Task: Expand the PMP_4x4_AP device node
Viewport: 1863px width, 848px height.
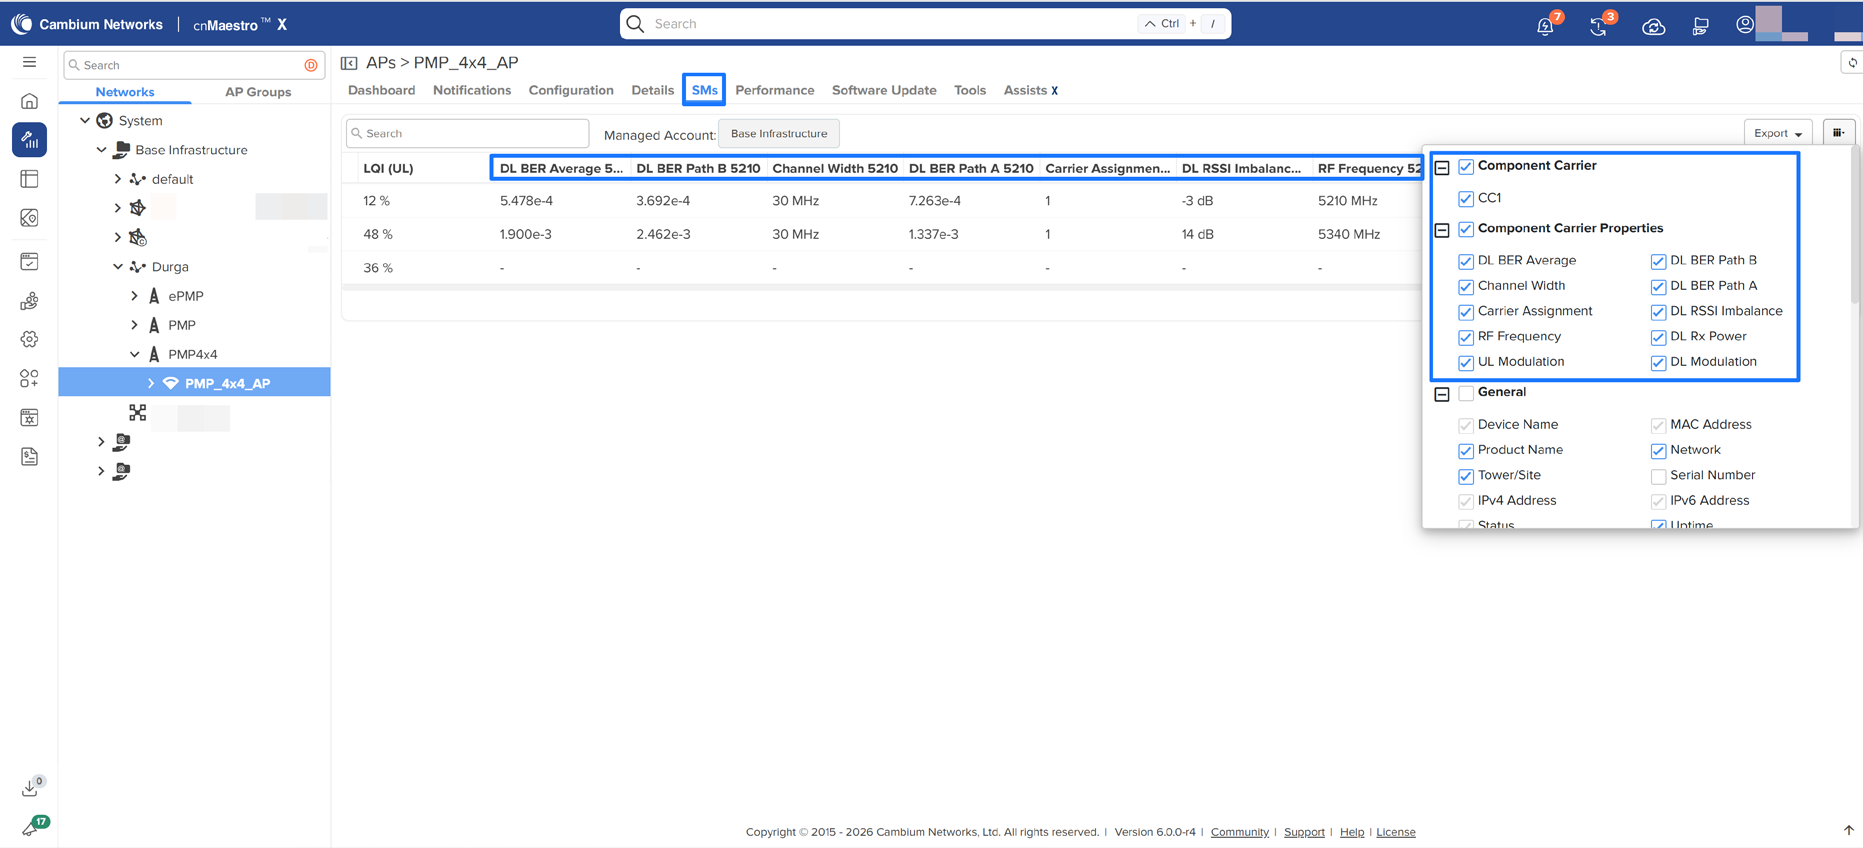Action: point(151,383)
